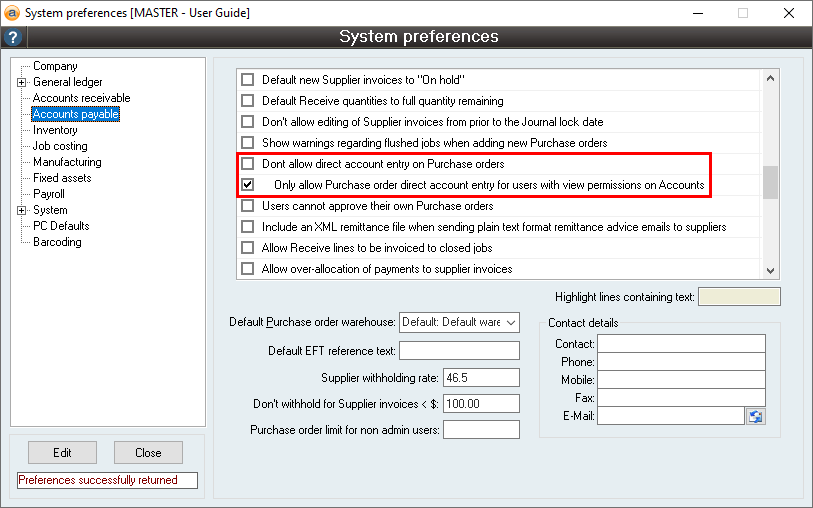This screenshot has height=508, width=813.
Task: Open the Job costing preferences section
Action: pos(60,146)
